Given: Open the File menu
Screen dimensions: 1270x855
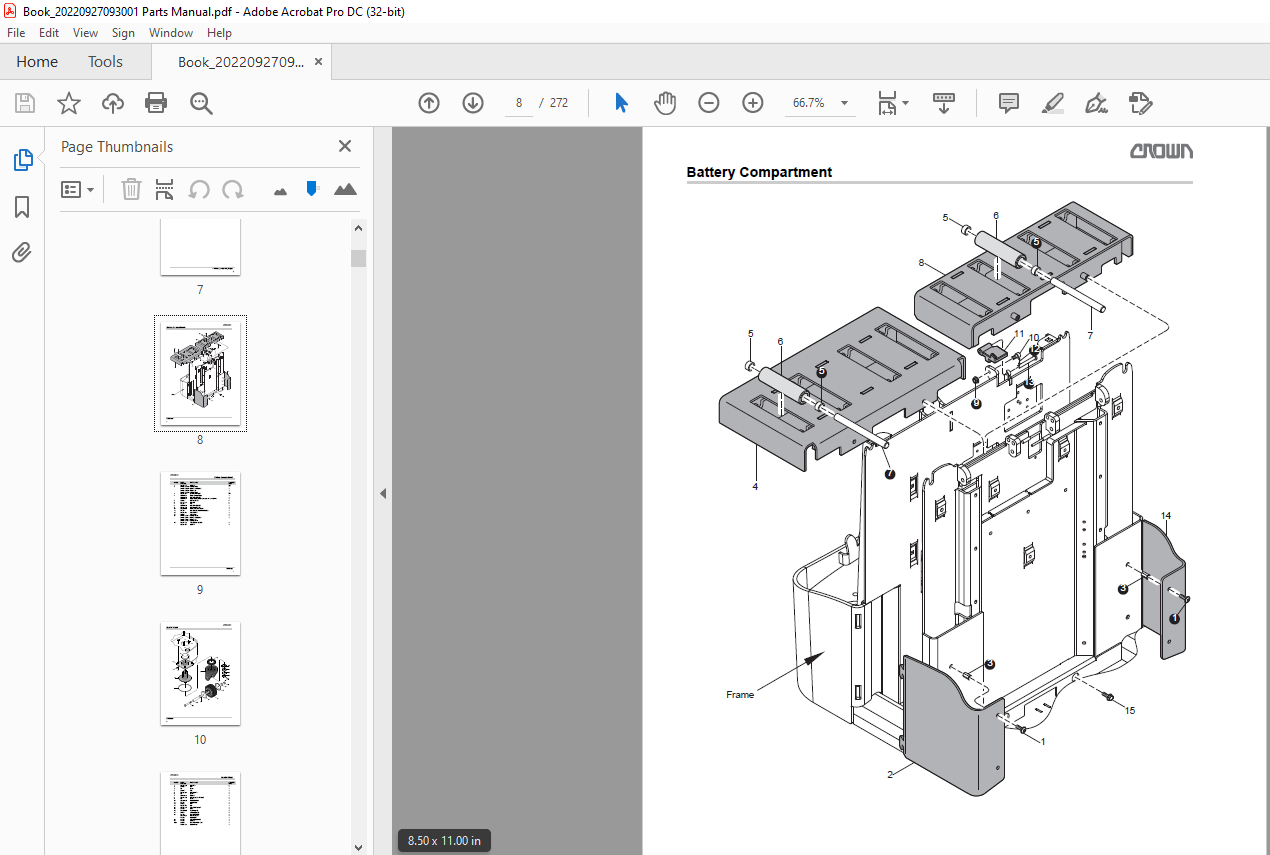Looking at the screenshot, I should point(16,33).
